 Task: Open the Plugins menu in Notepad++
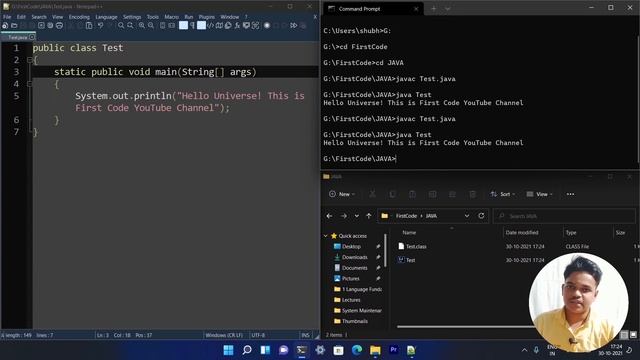pyautogui.click(x=207, y=17)
